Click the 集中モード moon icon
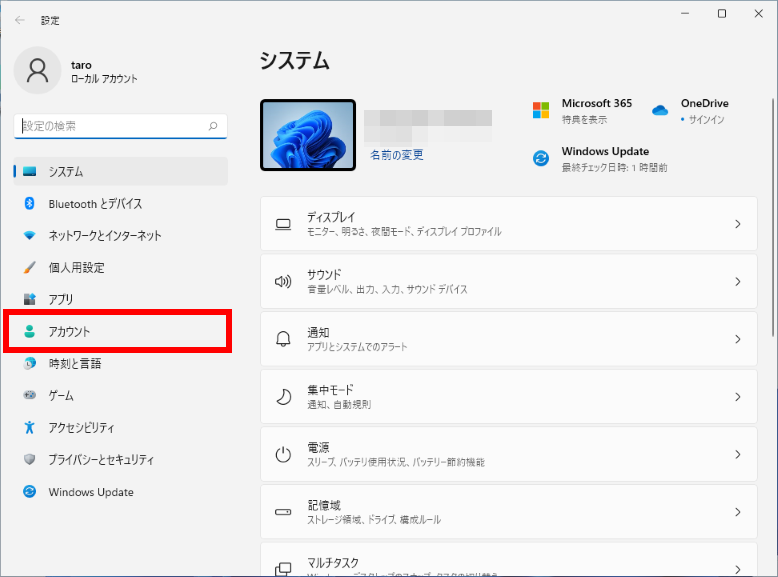Viewport: 778px width, 577px height. pos(283,397)
